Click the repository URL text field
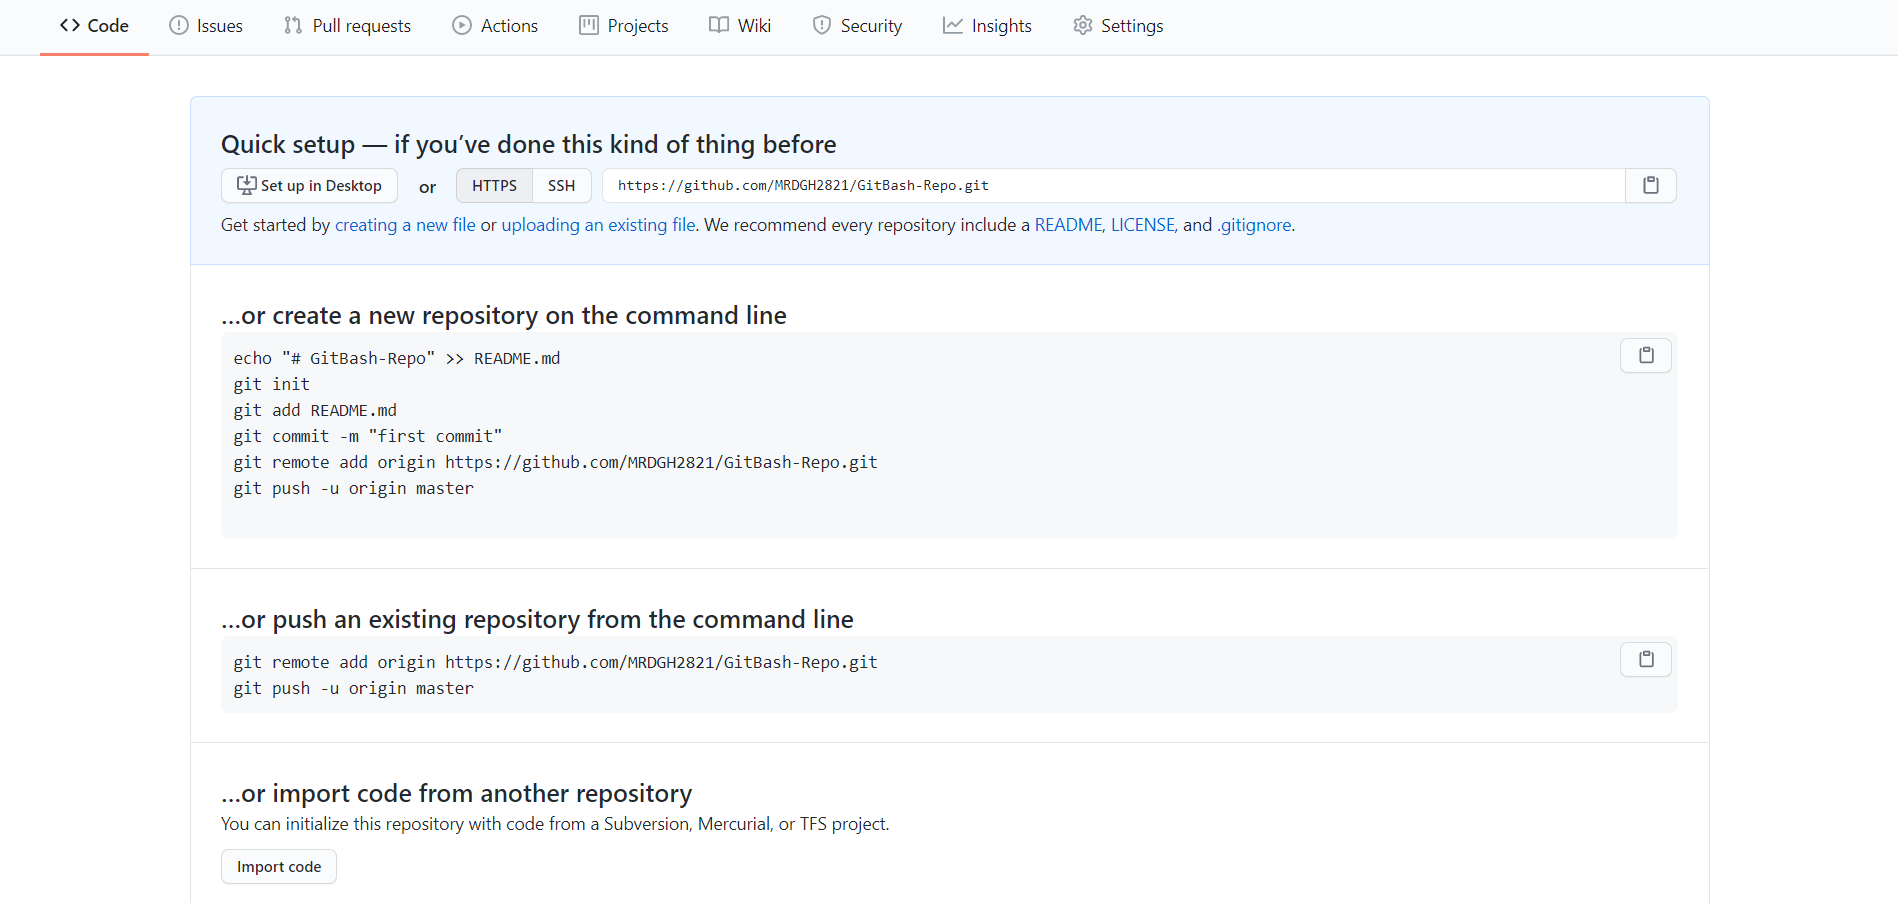Viewport: 1898px width, 903px height. click(x=1113, y=186)
